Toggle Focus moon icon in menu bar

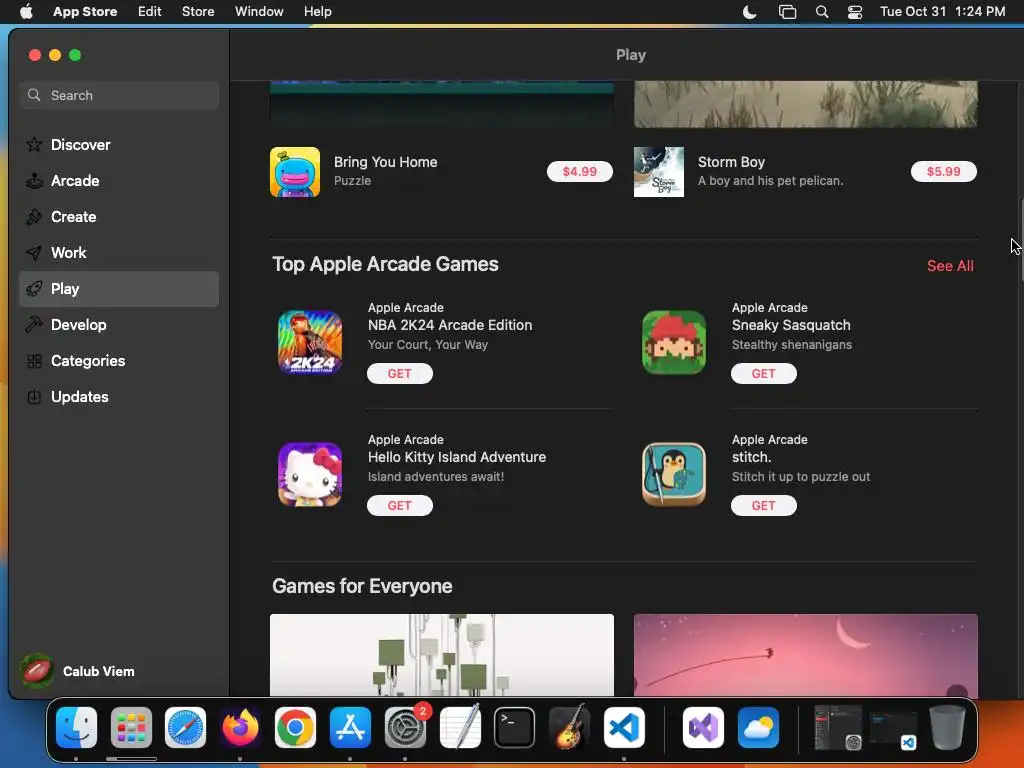pos(750,12)
